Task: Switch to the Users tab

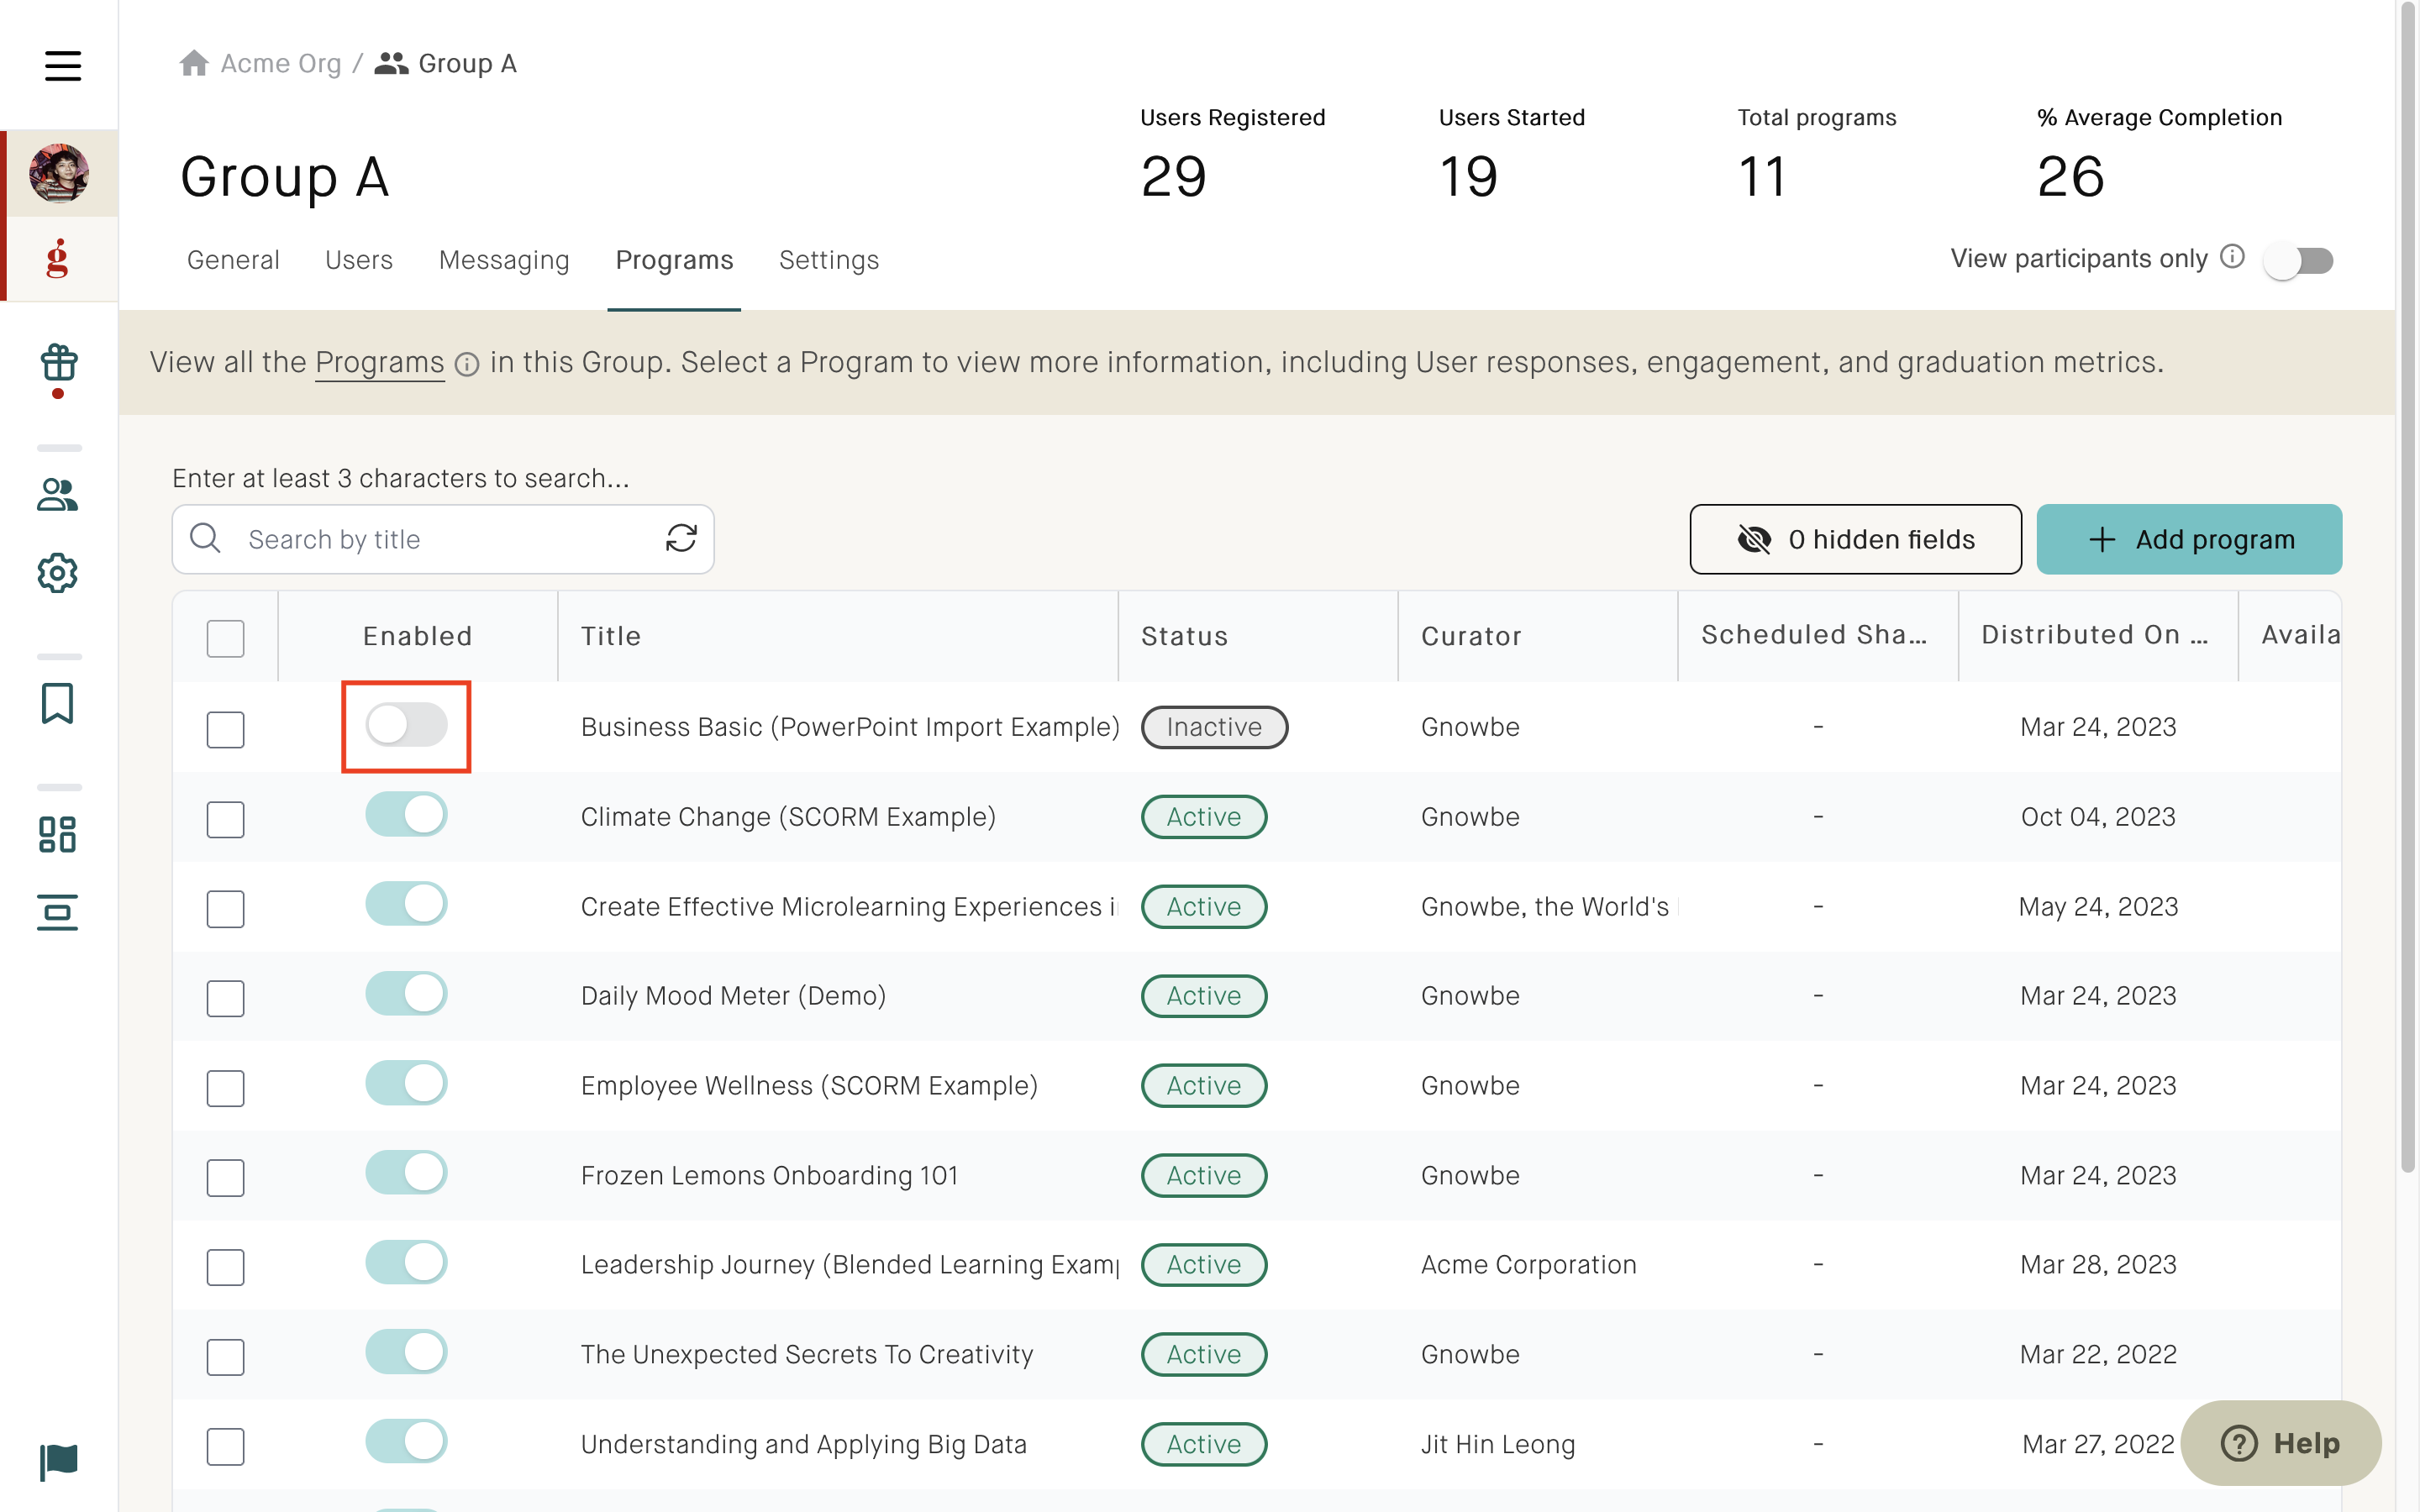Action: pos(359,260)
